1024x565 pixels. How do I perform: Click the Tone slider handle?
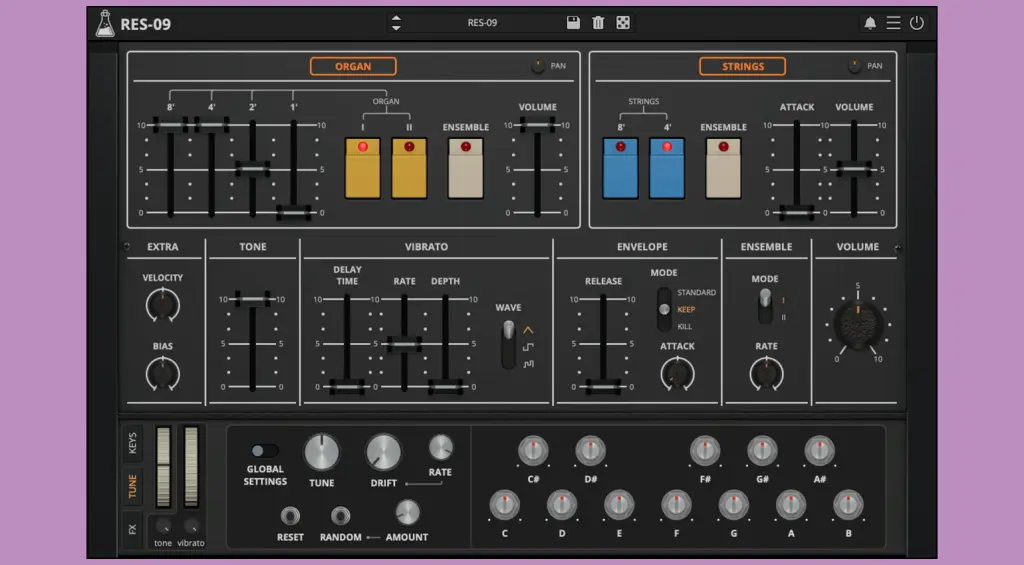click(252, 299)
